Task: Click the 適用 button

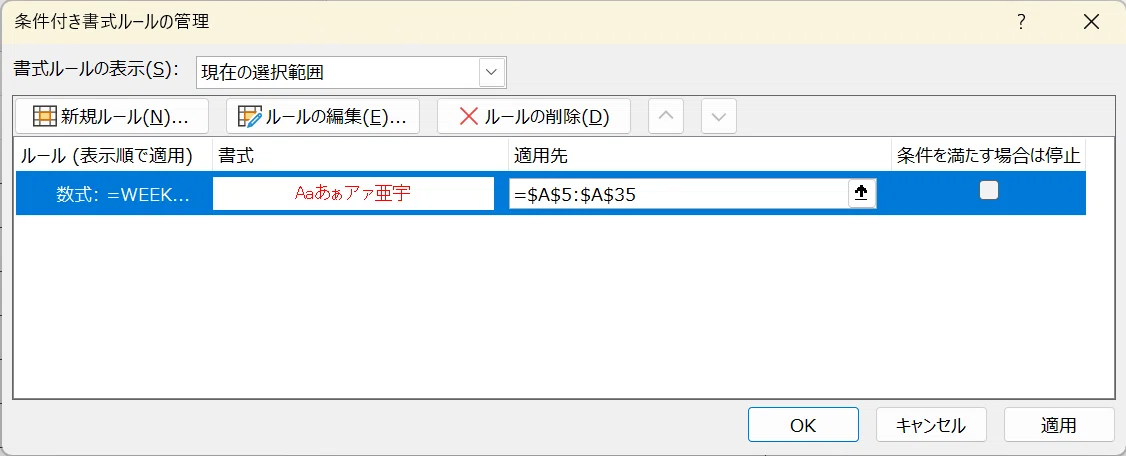Action: pyautogui.click(x=1058, y=425)
